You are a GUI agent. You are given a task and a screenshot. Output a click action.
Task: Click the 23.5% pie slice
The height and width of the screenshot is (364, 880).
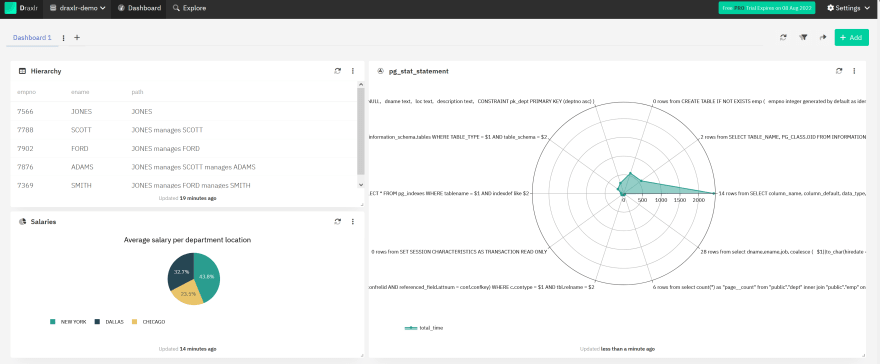tap(188, 293)
